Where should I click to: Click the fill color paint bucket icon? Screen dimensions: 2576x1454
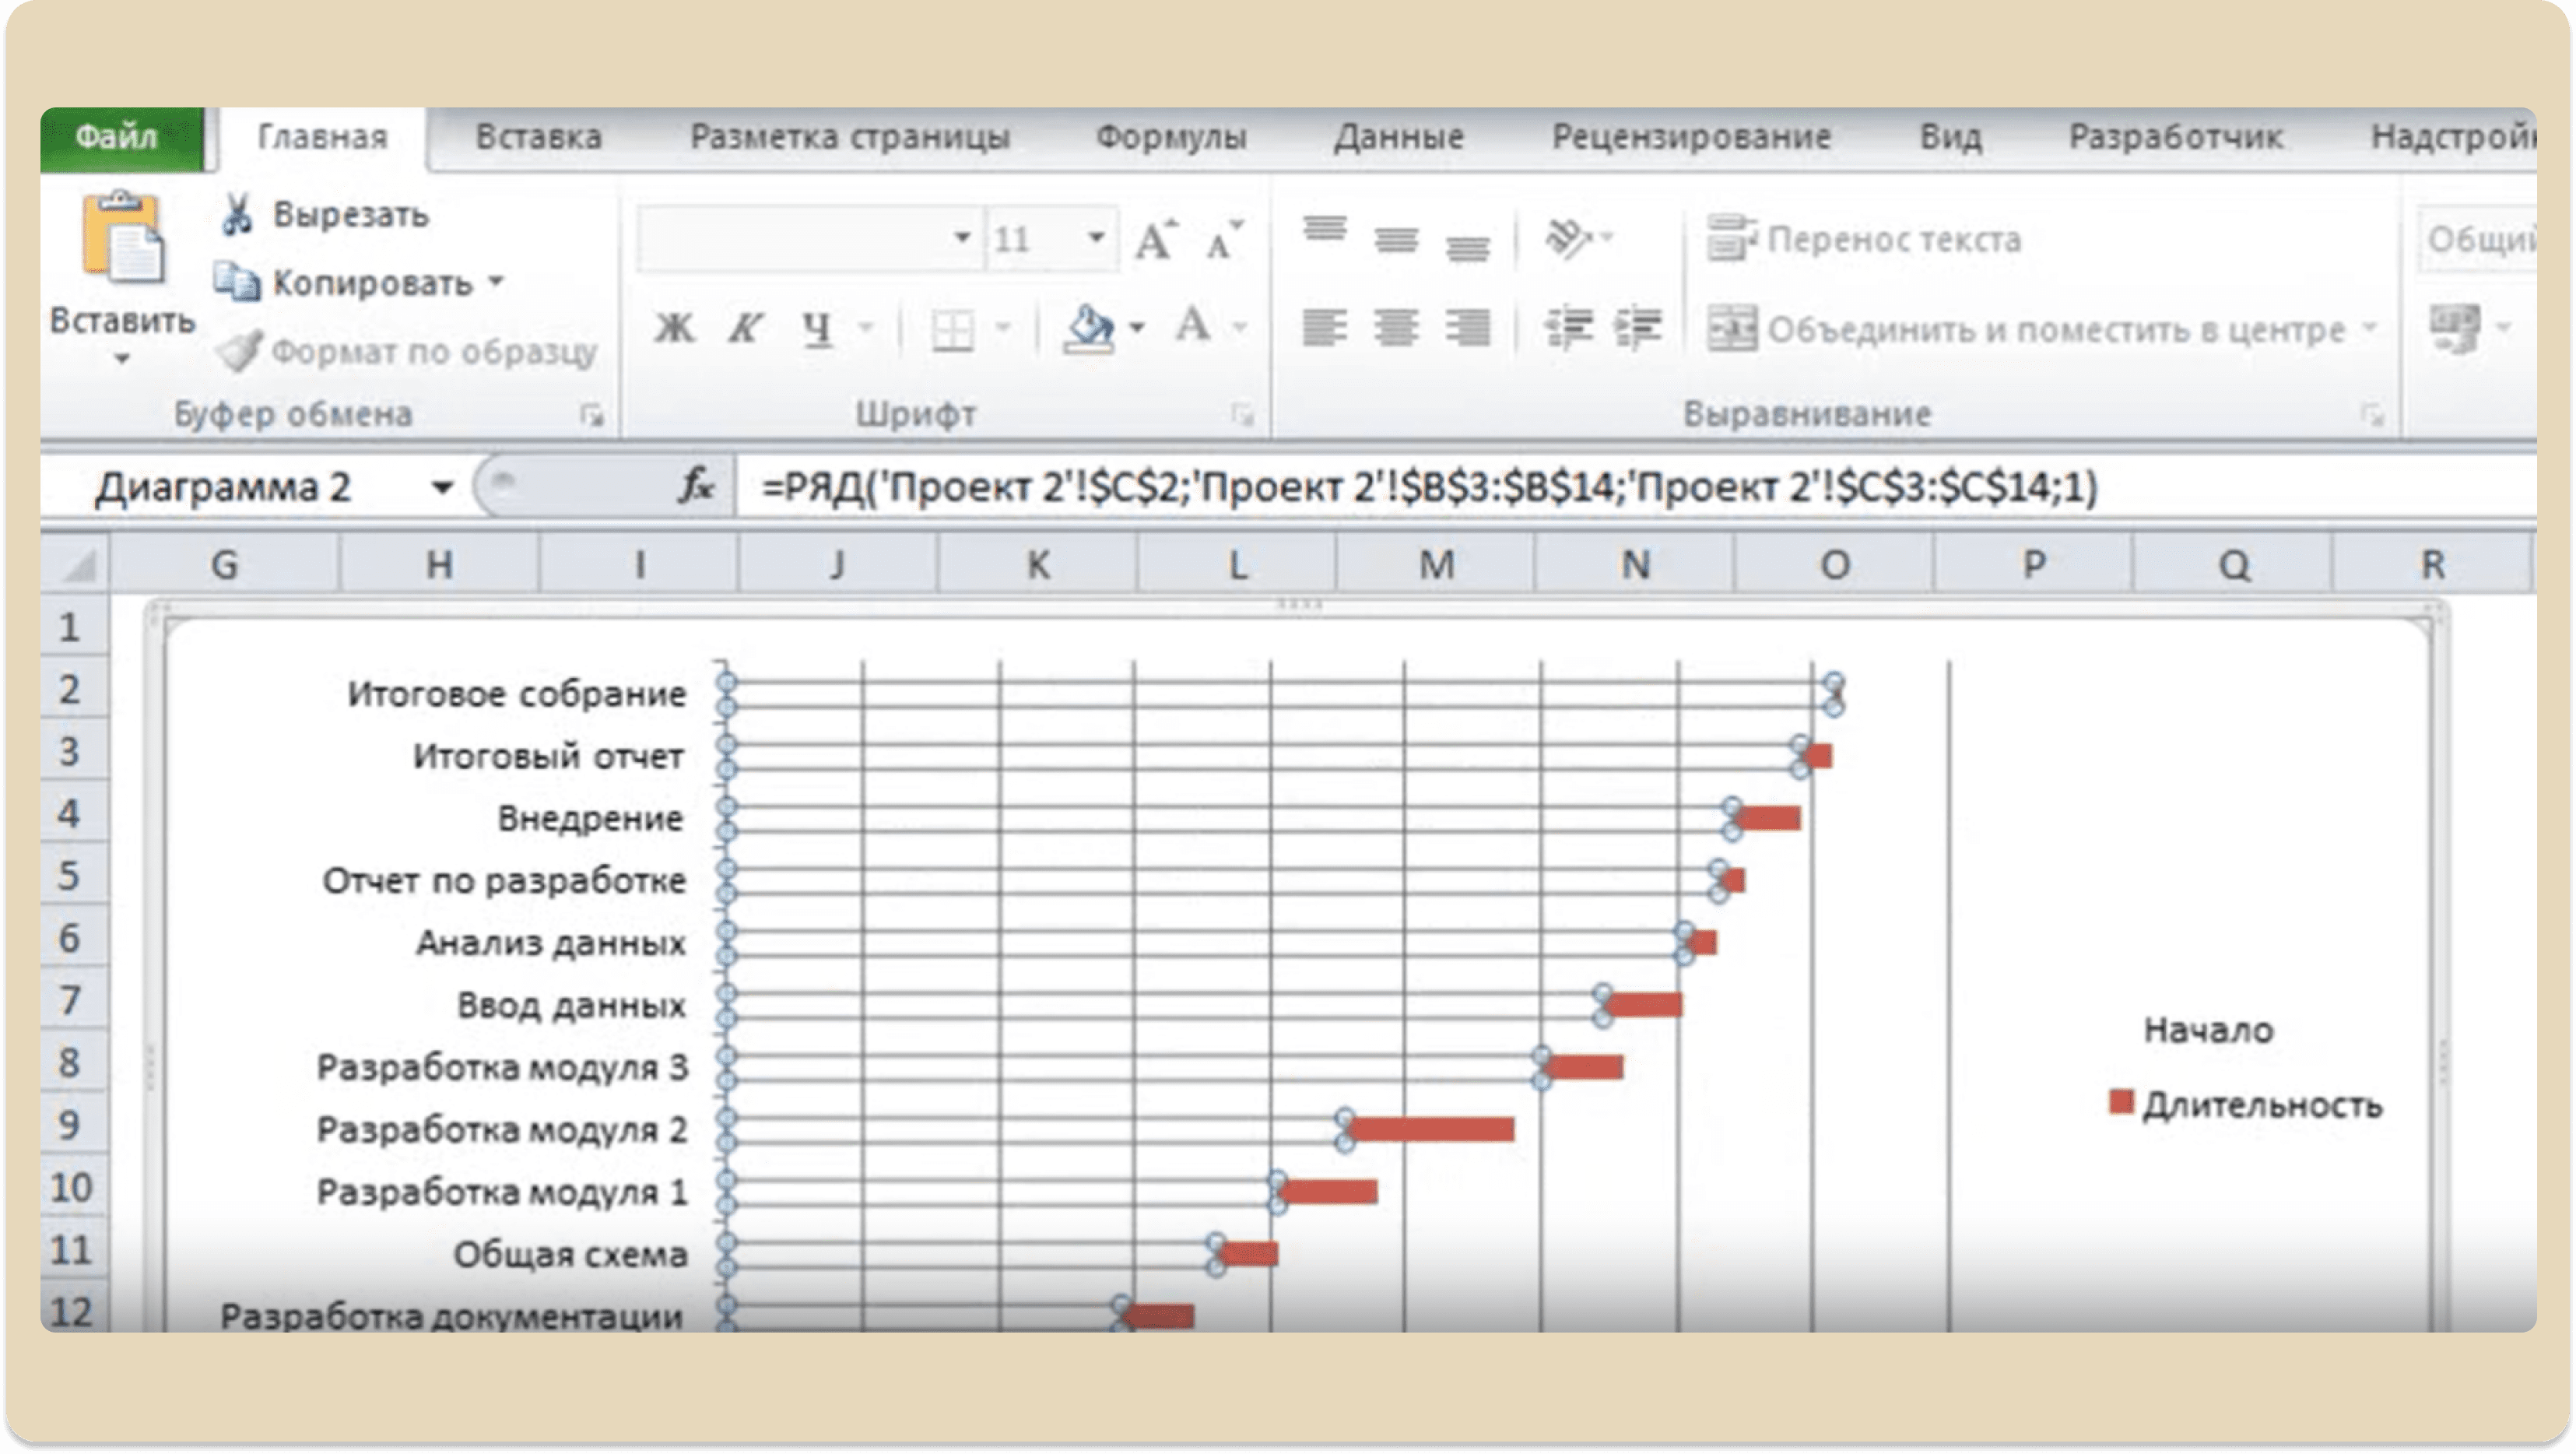(1090, 328)
